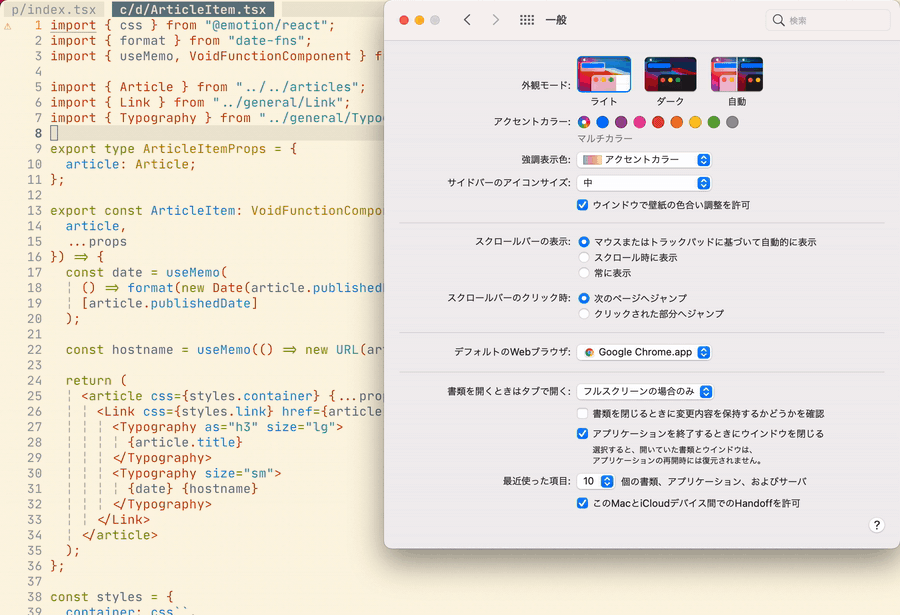
Task: Close the 一般 preferences window
Action: (x=404, y=20)
